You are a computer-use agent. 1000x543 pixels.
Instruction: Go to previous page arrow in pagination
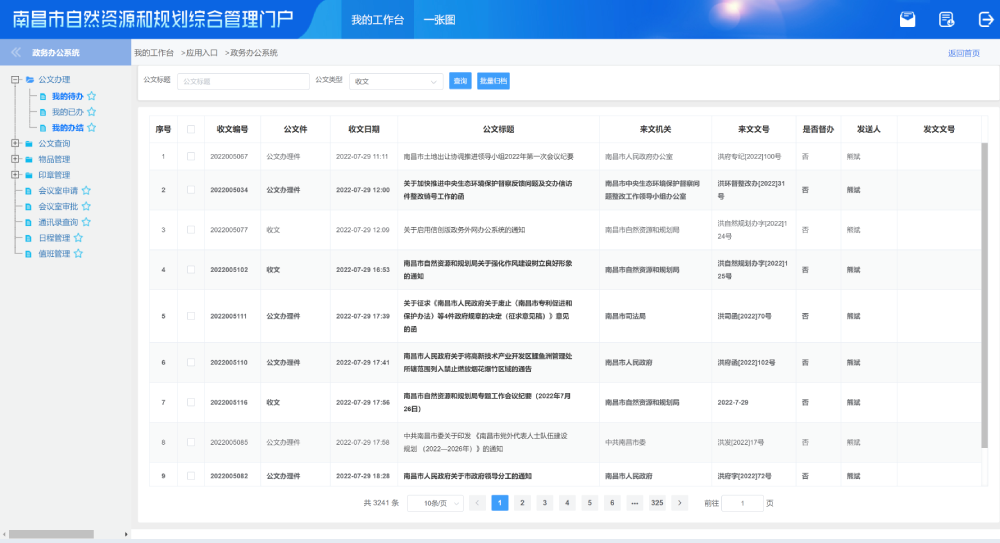(477, 503)
